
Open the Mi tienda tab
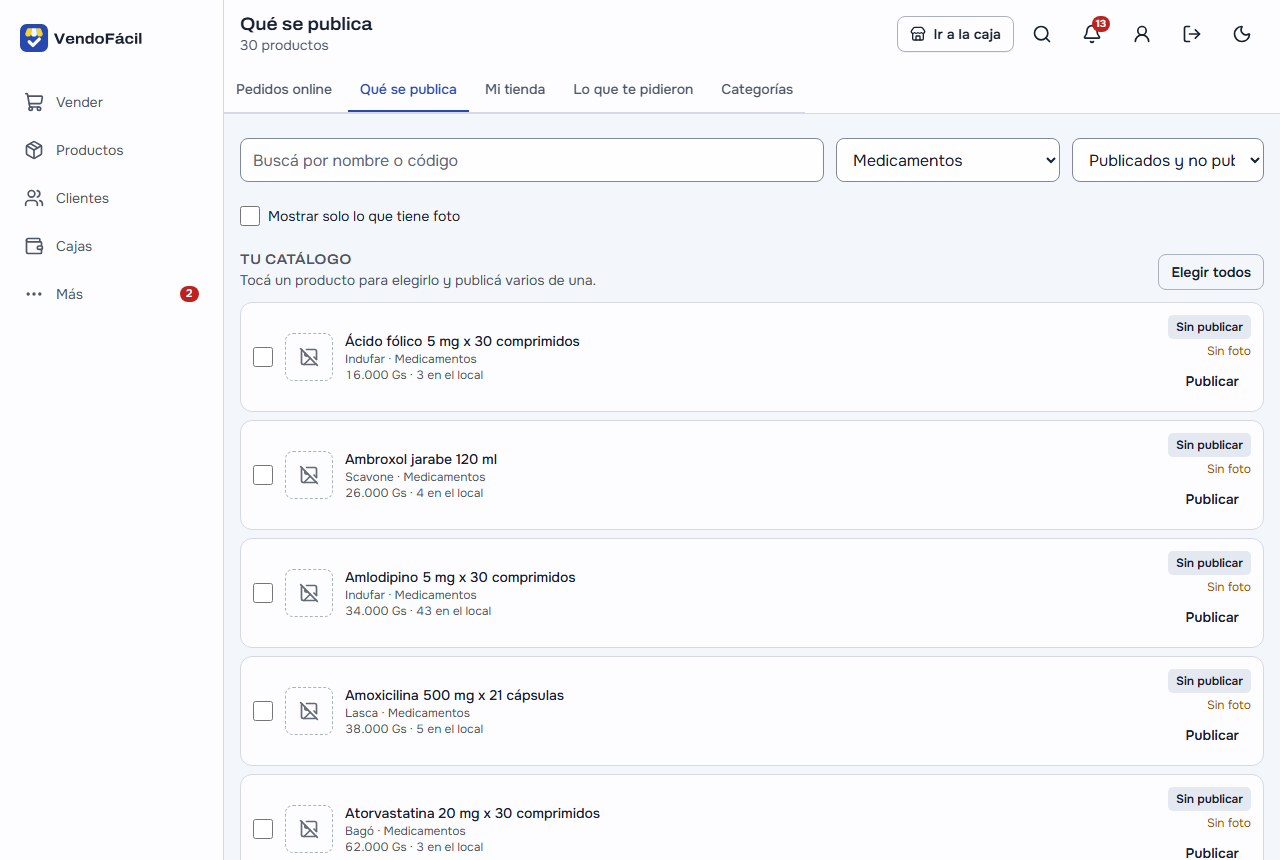(x=515, y=89)
